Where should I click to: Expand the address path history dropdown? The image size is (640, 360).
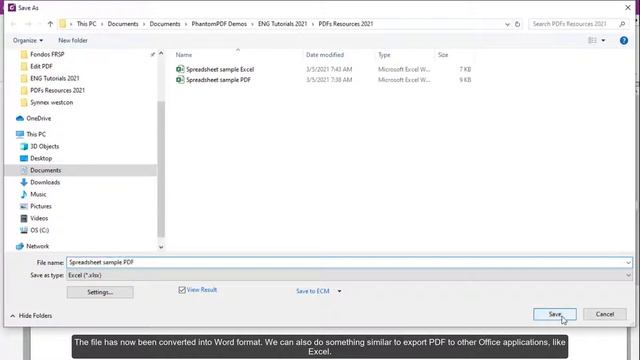[507, 24]
